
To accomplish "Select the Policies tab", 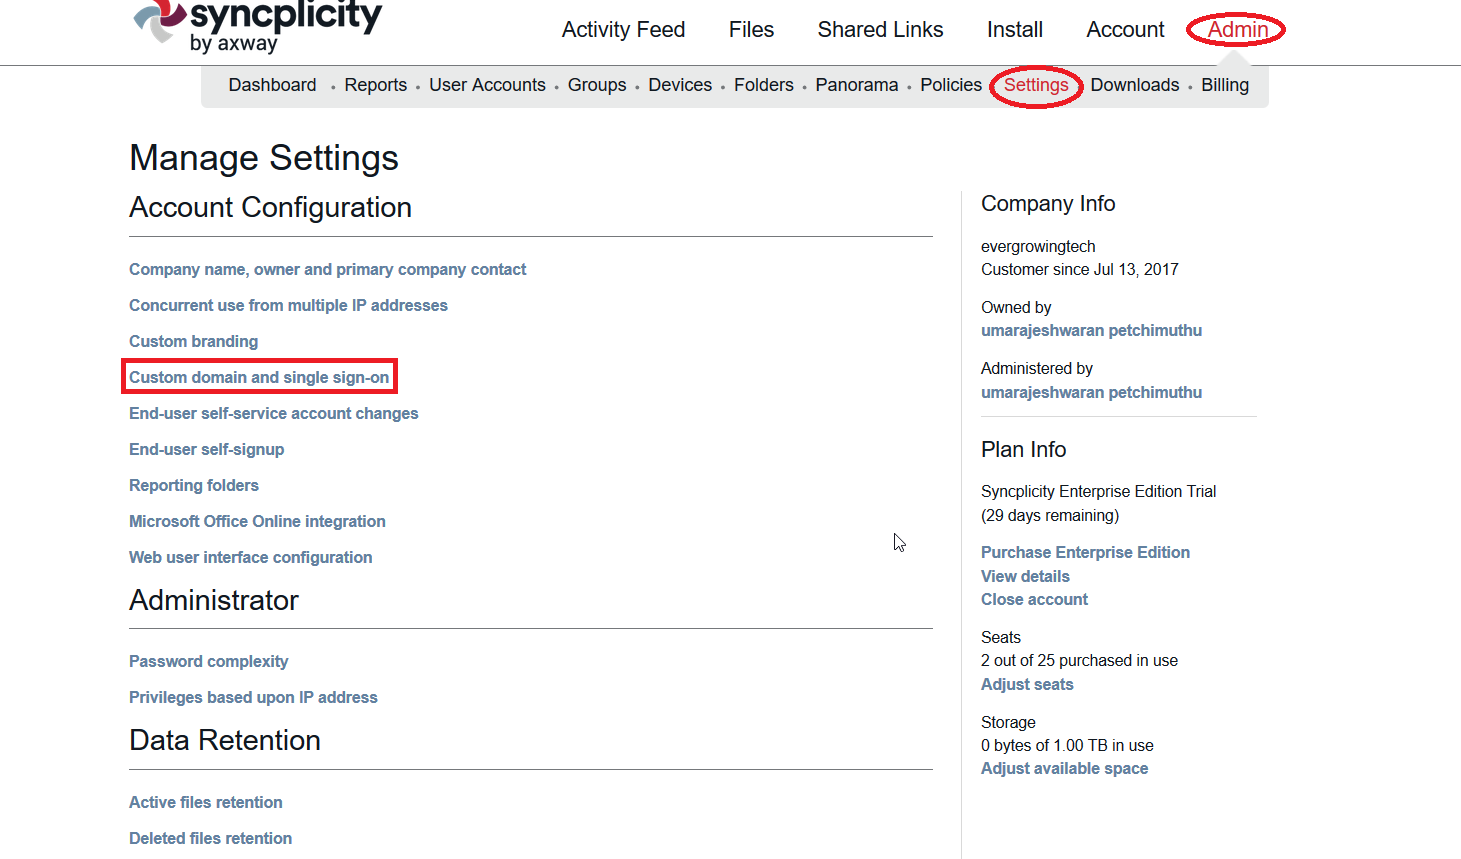I will [950, 85].
